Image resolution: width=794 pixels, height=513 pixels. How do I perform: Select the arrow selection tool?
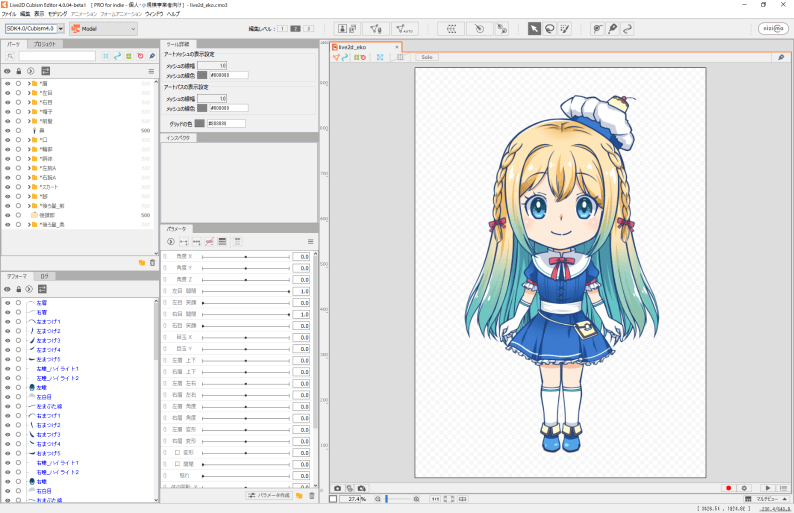click(x=534, y=29)
